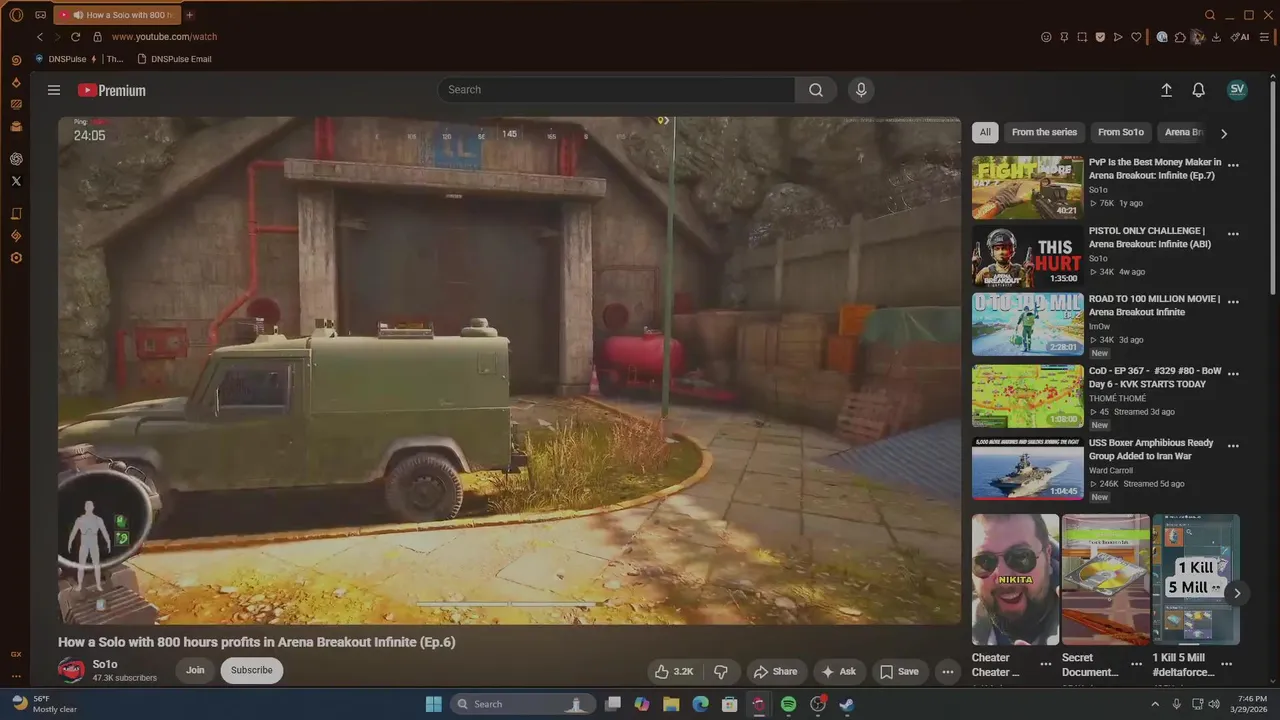Screen dimensions: 1280x720
Task: Click the YouTube search magnifier button
Action: coord(816,90)
